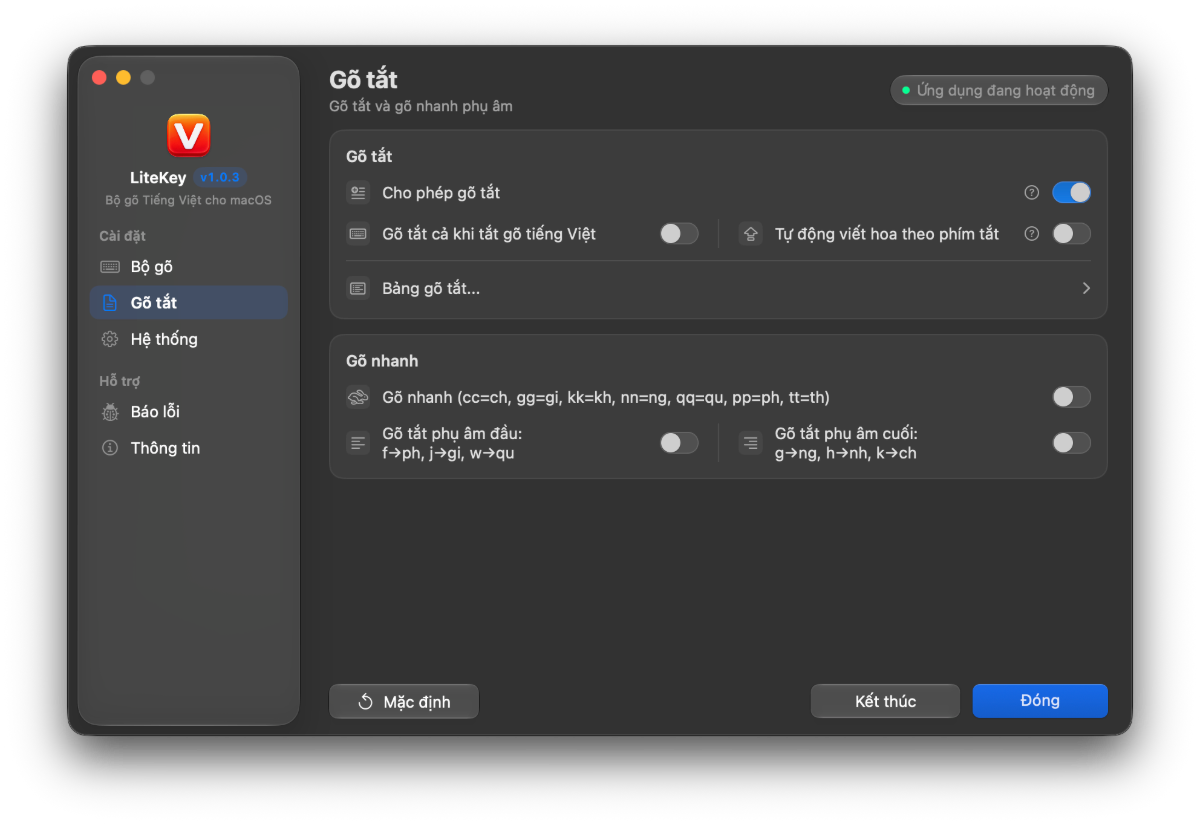
Task: Click the LiteKey red V app logo
Action: 188,135
